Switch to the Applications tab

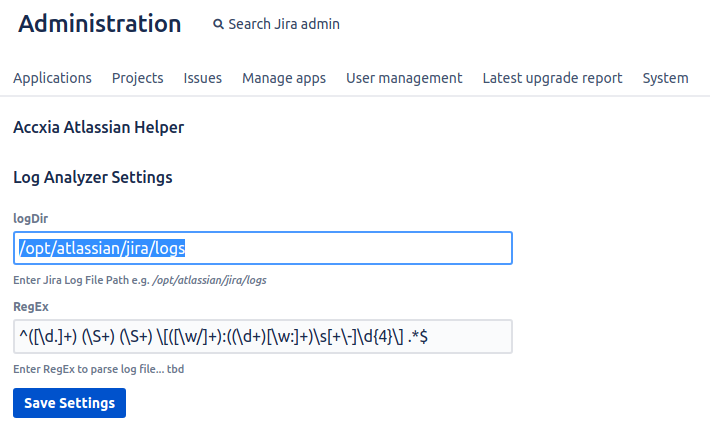(52, 78)
